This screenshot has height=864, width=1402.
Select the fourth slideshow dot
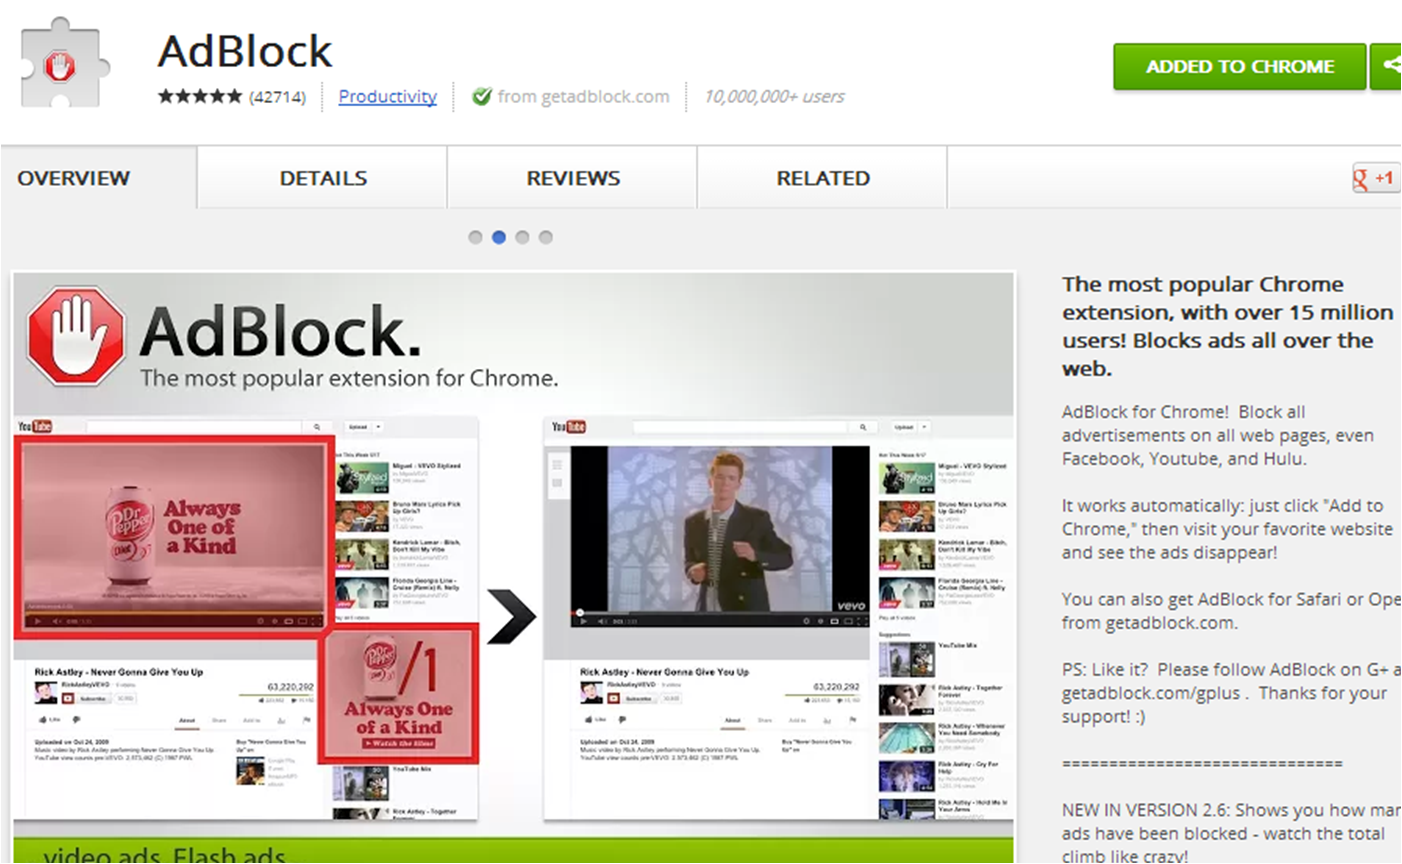(545, 237)
